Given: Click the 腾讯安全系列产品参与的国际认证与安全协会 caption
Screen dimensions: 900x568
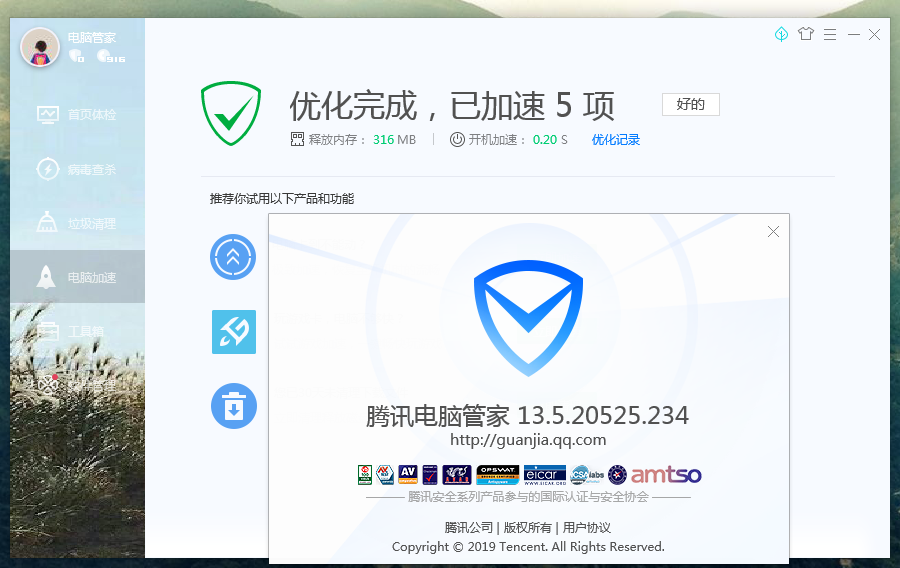Looking at the screenshot, I should click(528, 497).
